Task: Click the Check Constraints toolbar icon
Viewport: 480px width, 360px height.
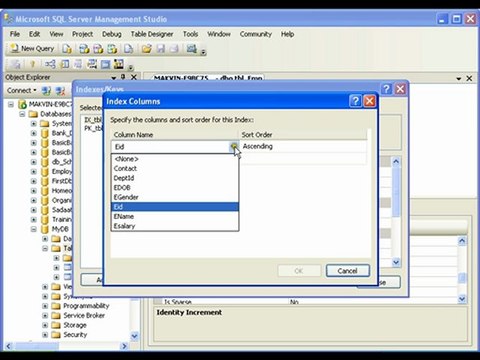Action: point(105,64)
